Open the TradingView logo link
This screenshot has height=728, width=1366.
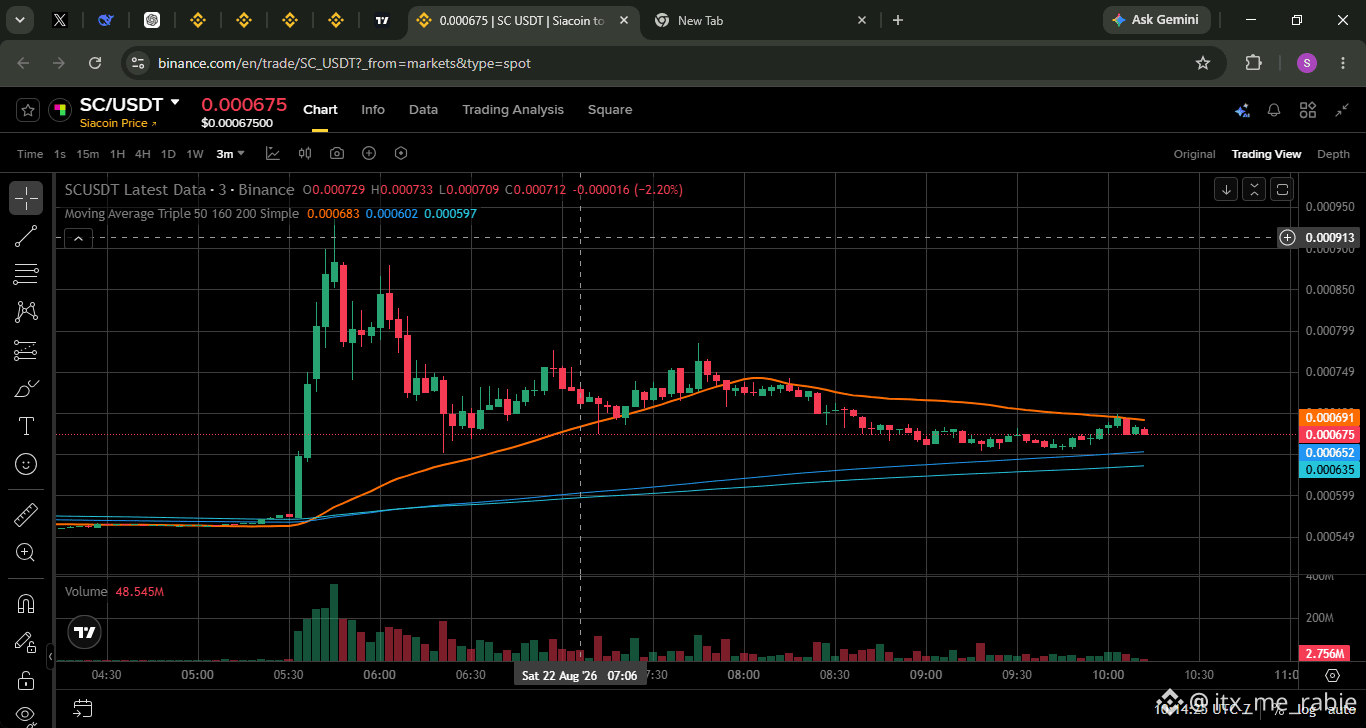85,632
